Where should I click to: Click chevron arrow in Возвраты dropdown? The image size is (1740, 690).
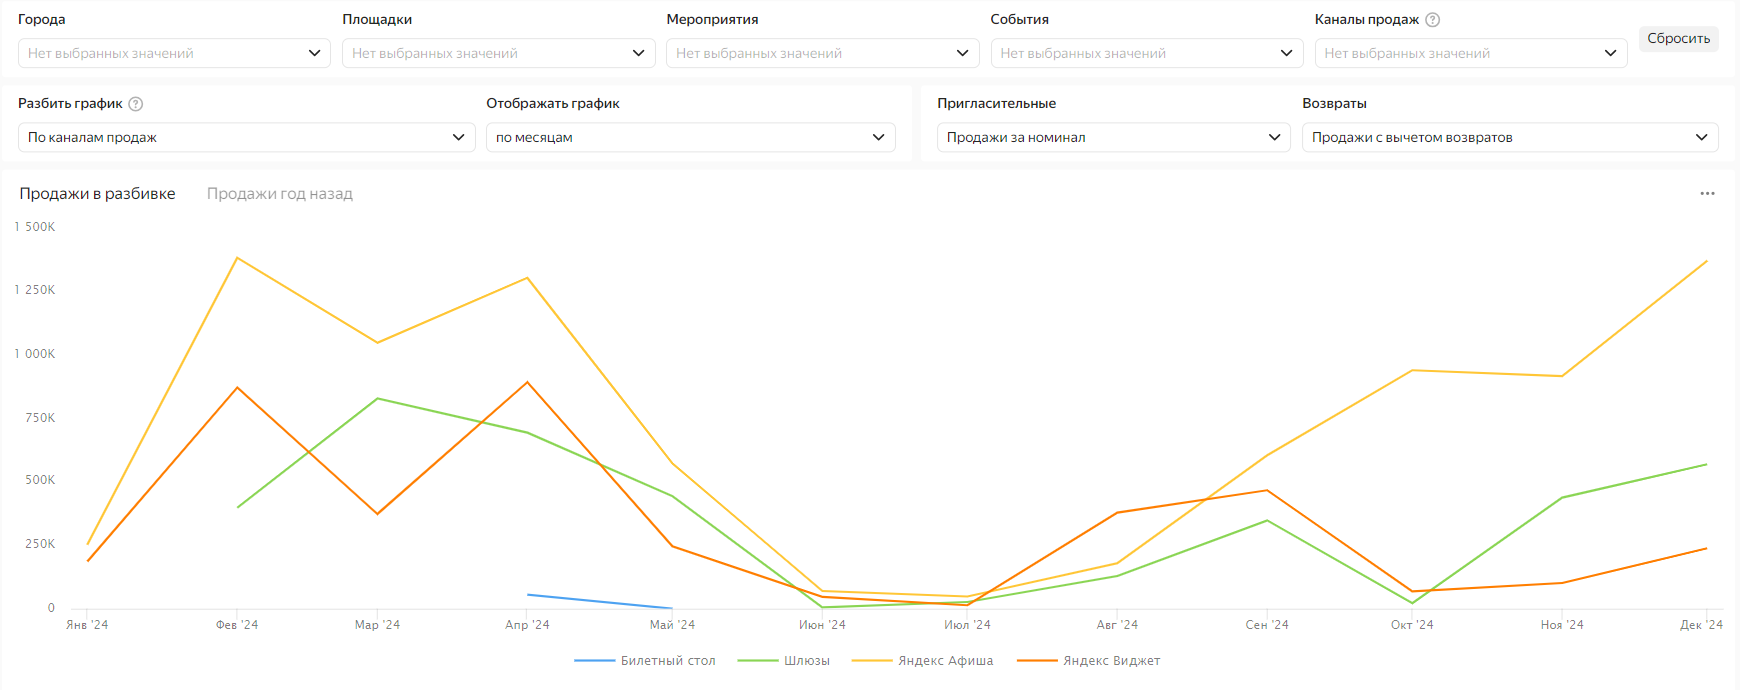1701,138
